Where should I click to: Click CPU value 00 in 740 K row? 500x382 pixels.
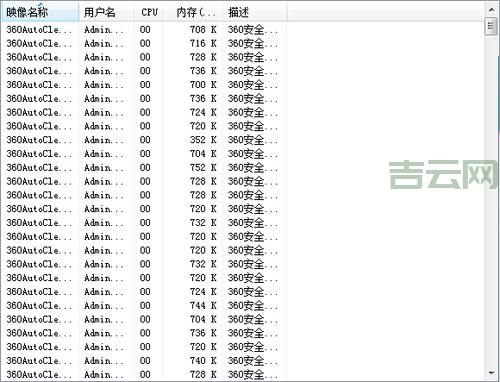point(145,361)
